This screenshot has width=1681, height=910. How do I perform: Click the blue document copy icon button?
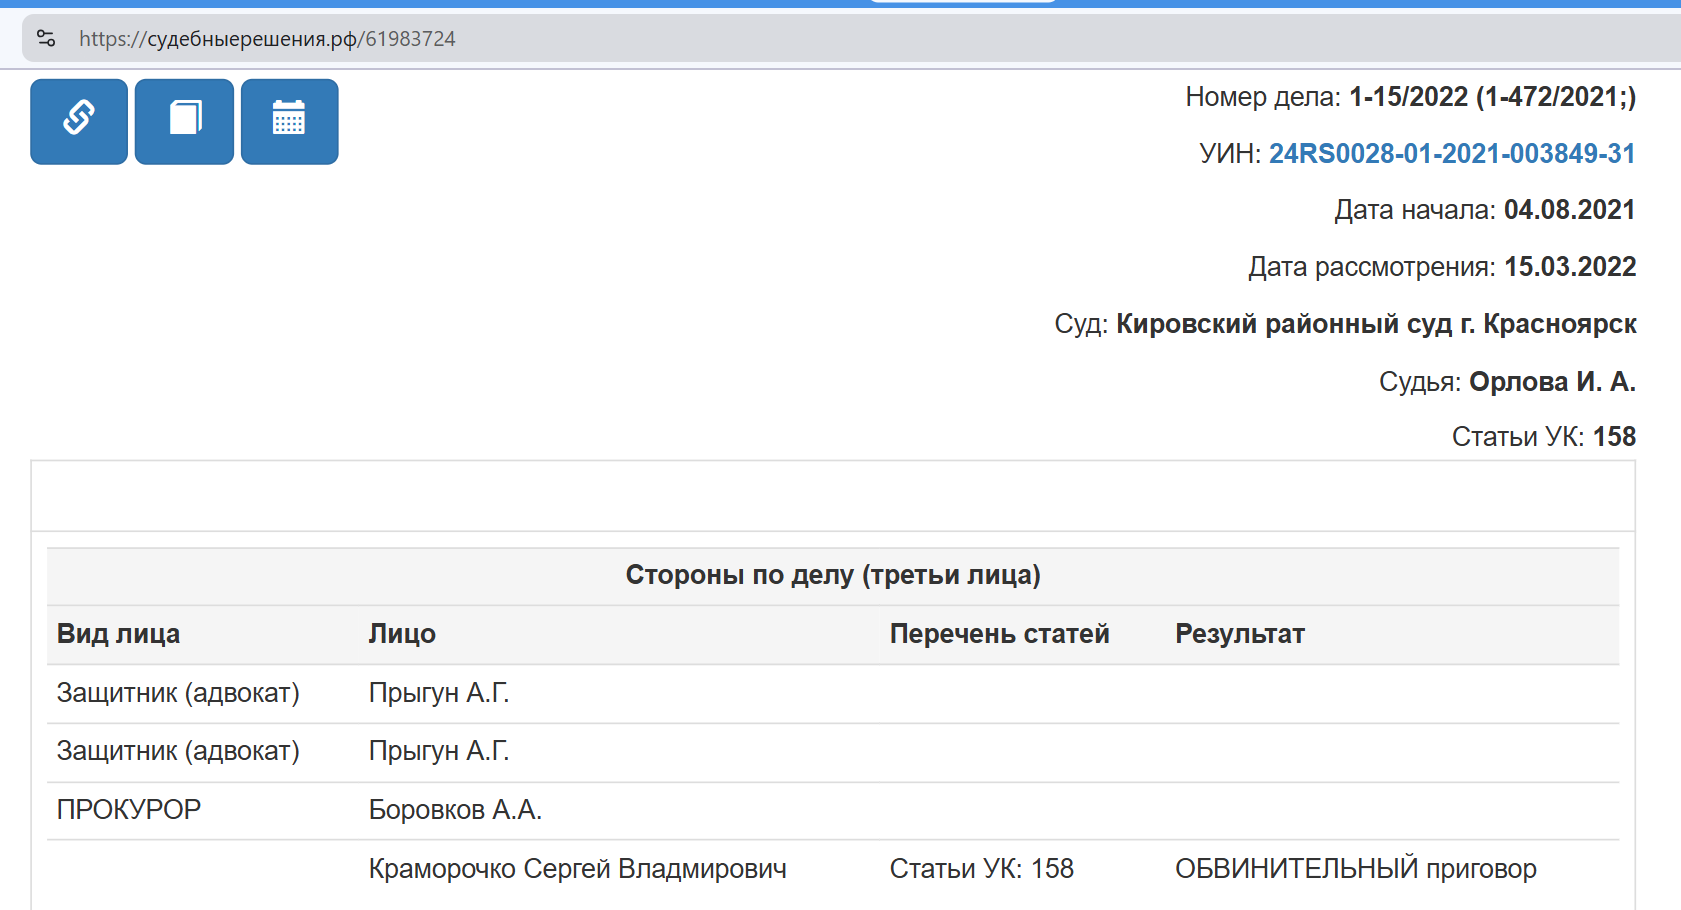pos(185,121)
